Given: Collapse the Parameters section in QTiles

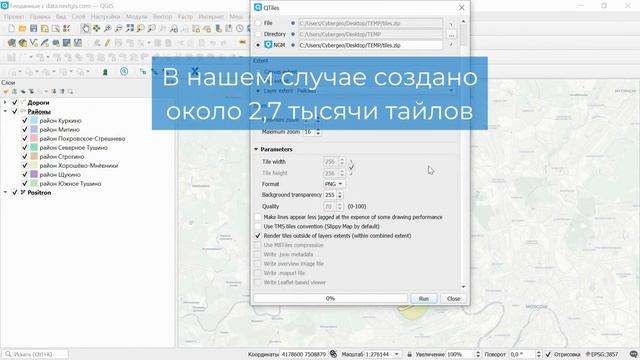Looking at the screenshot, I should (x=256, y=149).
